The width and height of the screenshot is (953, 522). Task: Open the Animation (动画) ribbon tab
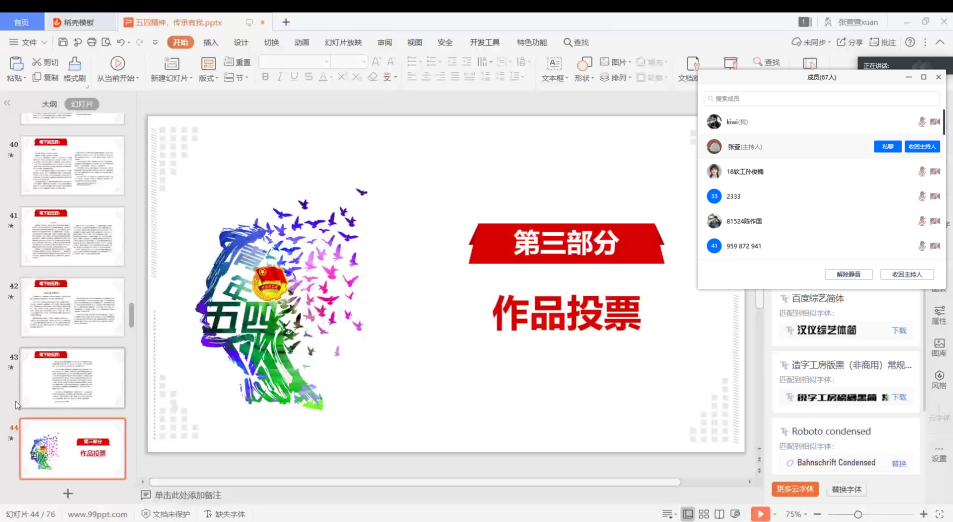(301, 43)
